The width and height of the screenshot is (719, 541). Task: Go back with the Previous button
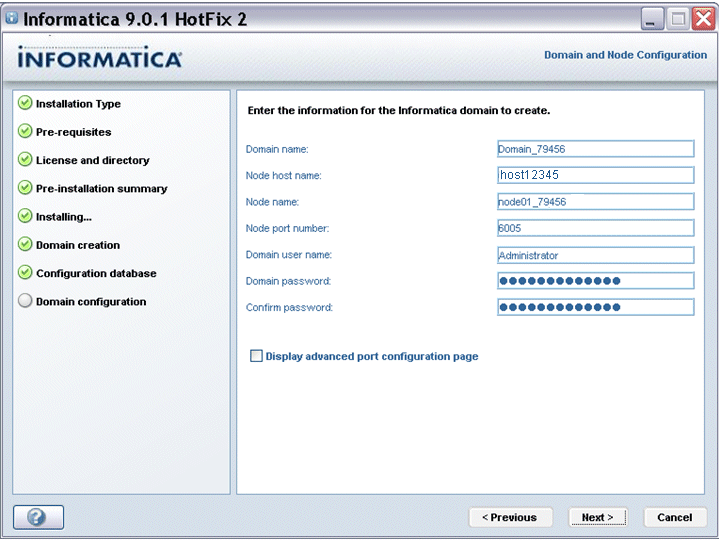[x=510, y=517]
